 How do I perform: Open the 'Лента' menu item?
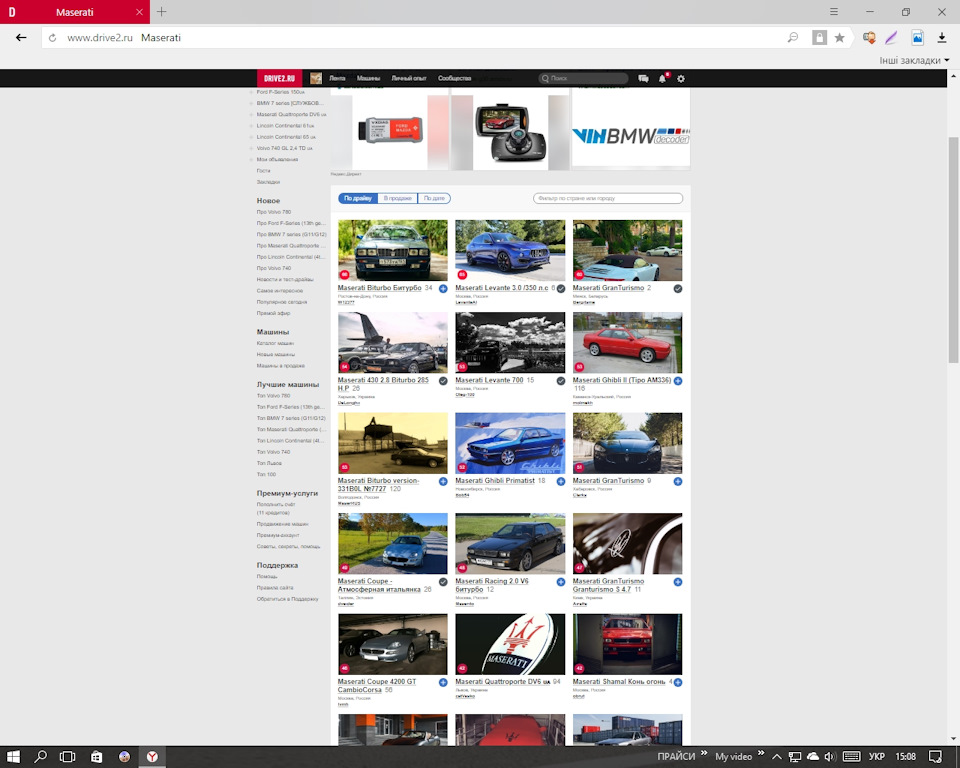(x=337, y=78)
